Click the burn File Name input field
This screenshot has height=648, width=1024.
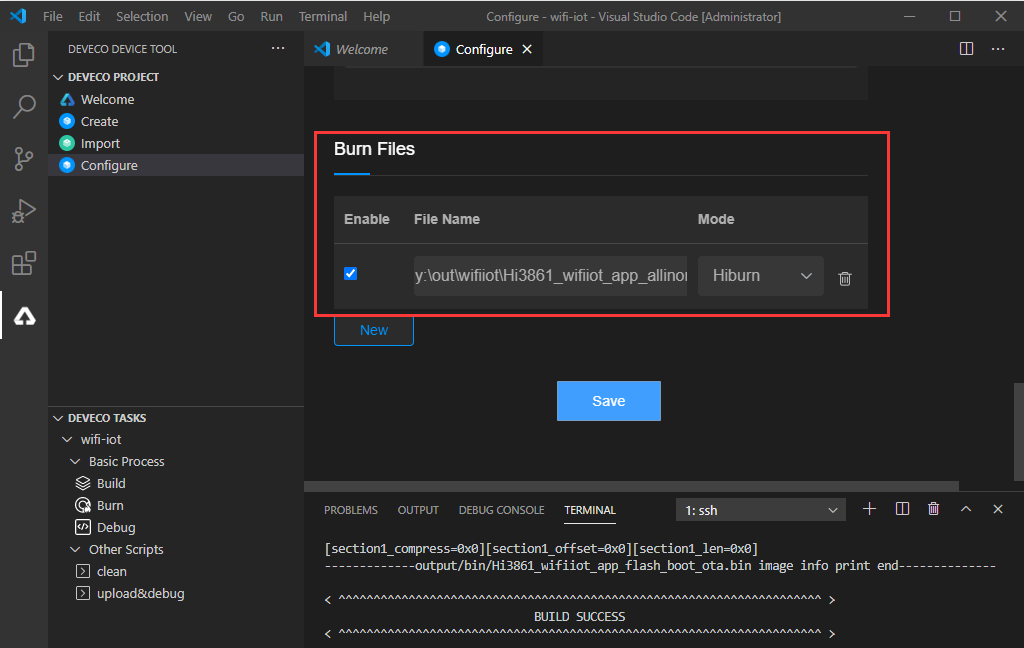(551, 276)
